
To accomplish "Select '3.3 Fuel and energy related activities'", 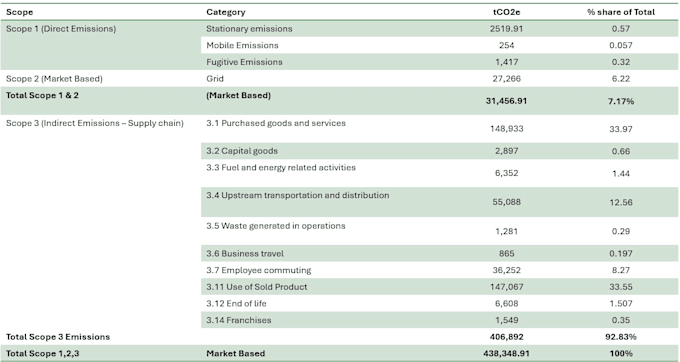I will pos(281,168).
